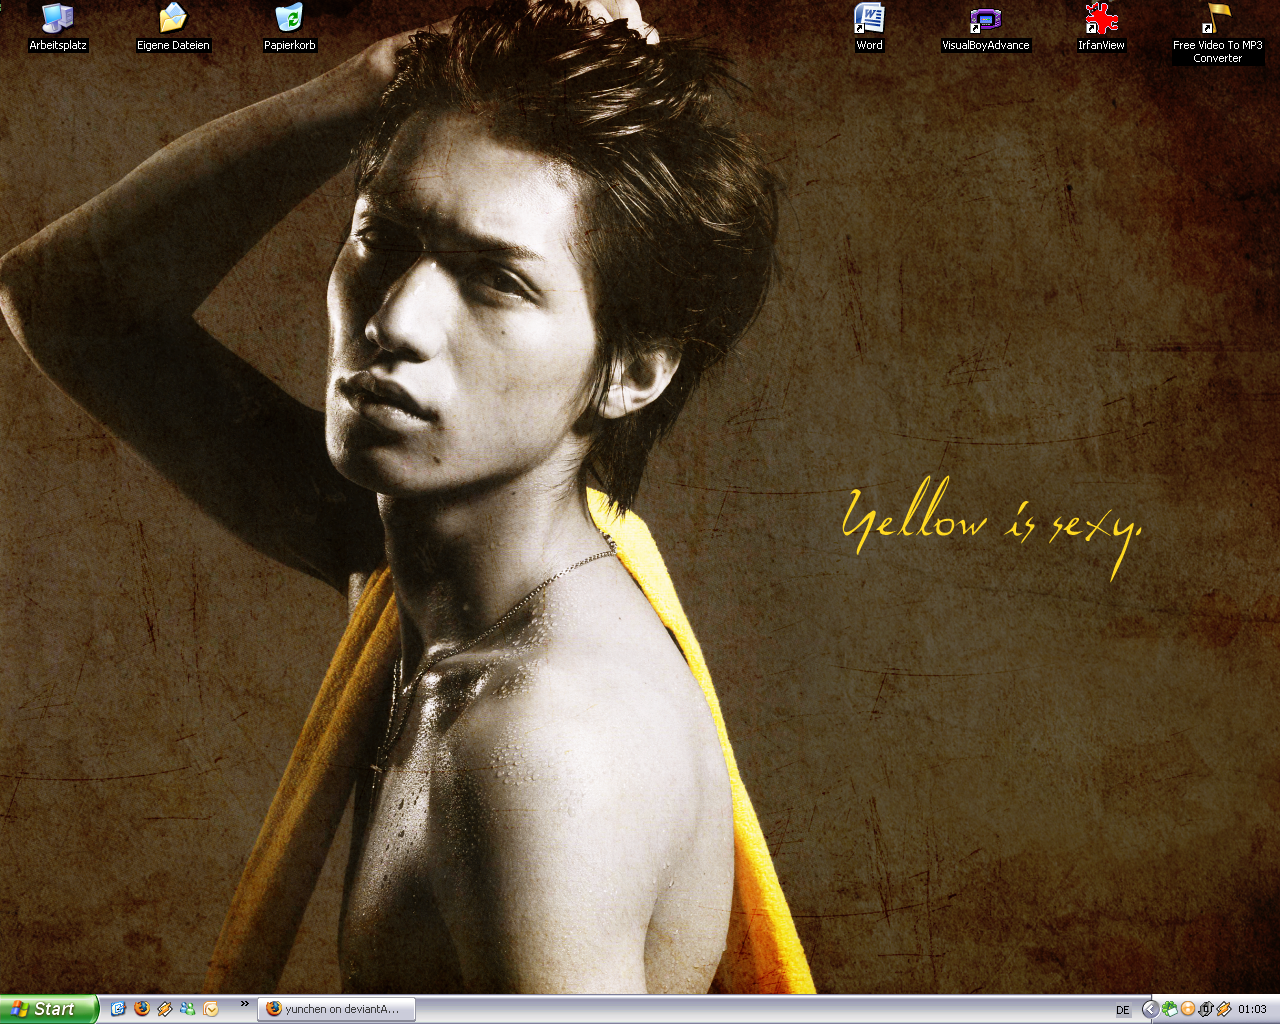The width and height of the screenshot is (1280, 1024).
Task: Expand hidden system tray icons arrow
Action: (1150, 1009)
